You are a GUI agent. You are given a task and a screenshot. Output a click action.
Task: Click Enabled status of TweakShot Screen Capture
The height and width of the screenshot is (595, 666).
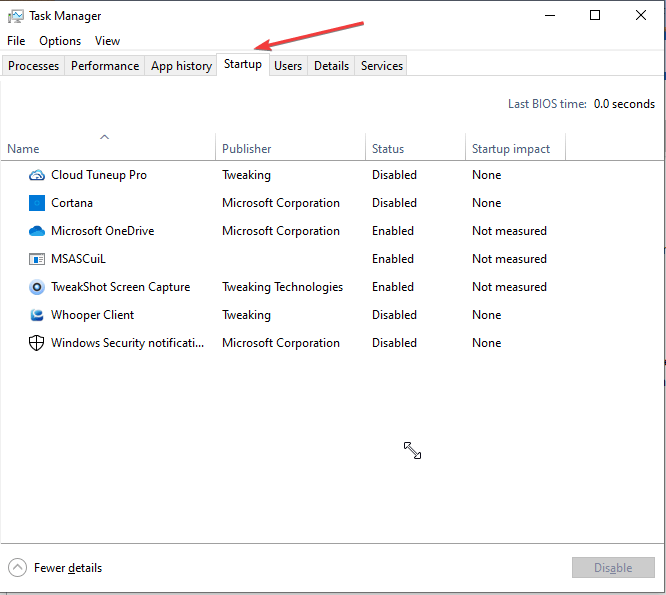click(393, 287)
